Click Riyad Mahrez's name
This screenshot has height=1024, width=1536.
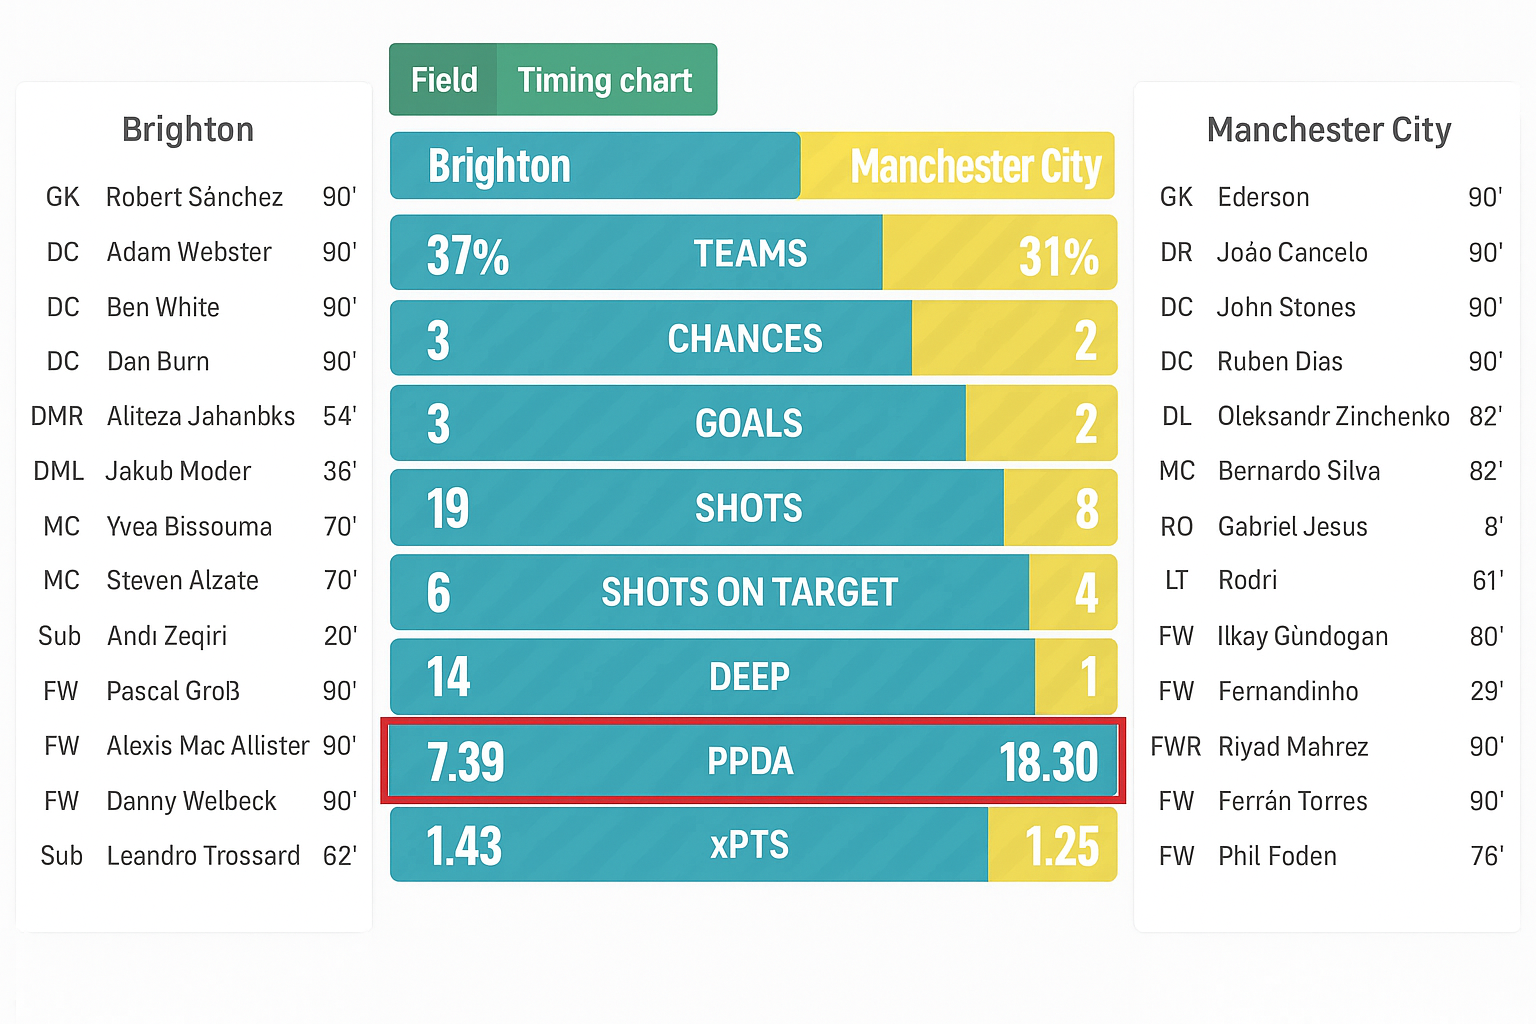coord(1293,747)
